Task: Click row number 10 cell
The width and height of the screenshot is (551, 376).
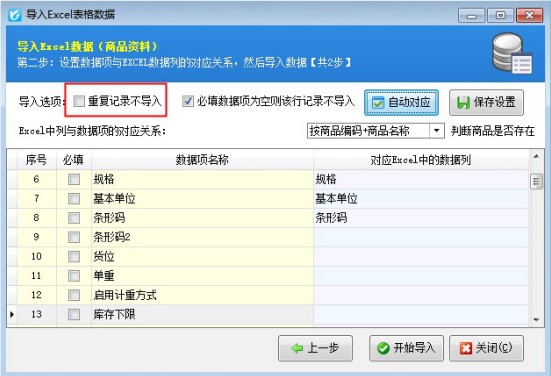Action: tap(36, 256)
